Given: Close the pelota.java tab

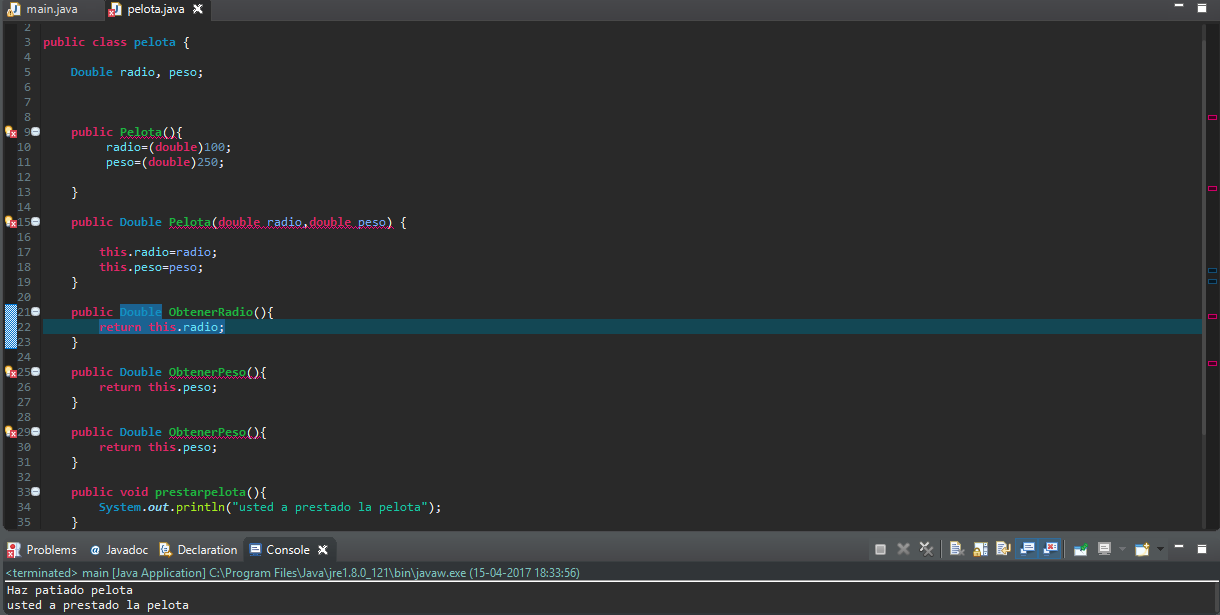Looking at the screenshot, I should pyautogui.click(x=198, y=9).
